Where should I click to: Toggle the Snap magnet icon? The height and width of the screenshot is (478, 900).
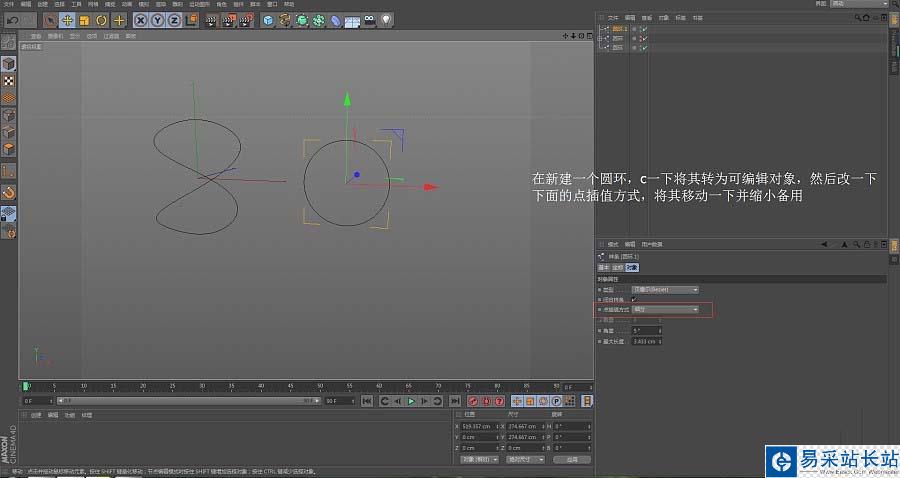[x=9, y=193]
